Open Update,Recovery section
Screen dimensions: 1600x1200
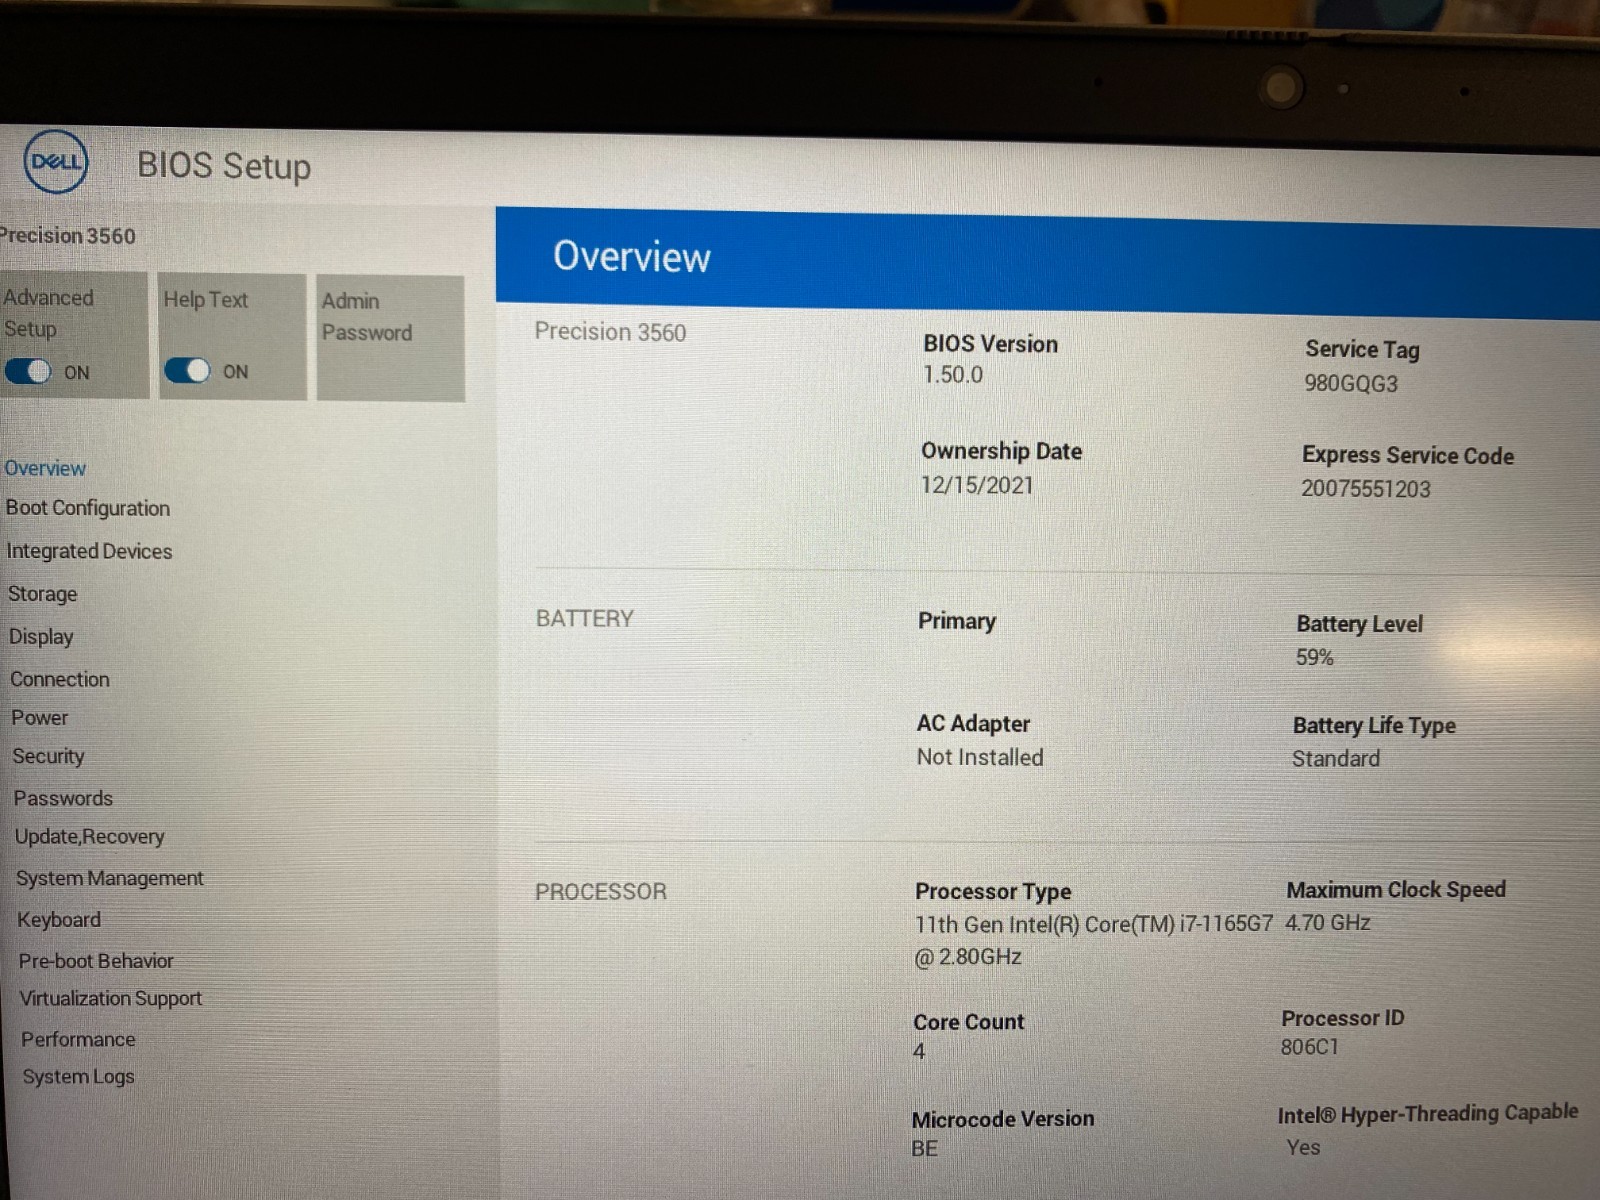(89, 837)
